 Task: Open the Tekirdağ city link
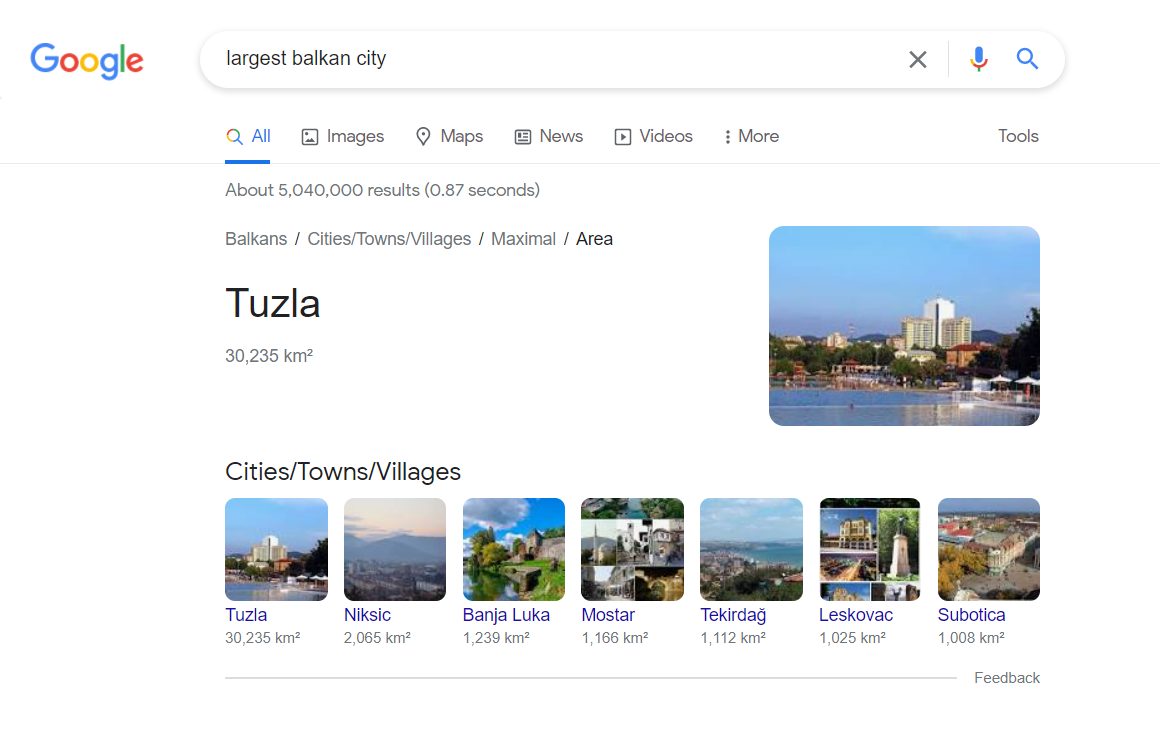[733, 615]
